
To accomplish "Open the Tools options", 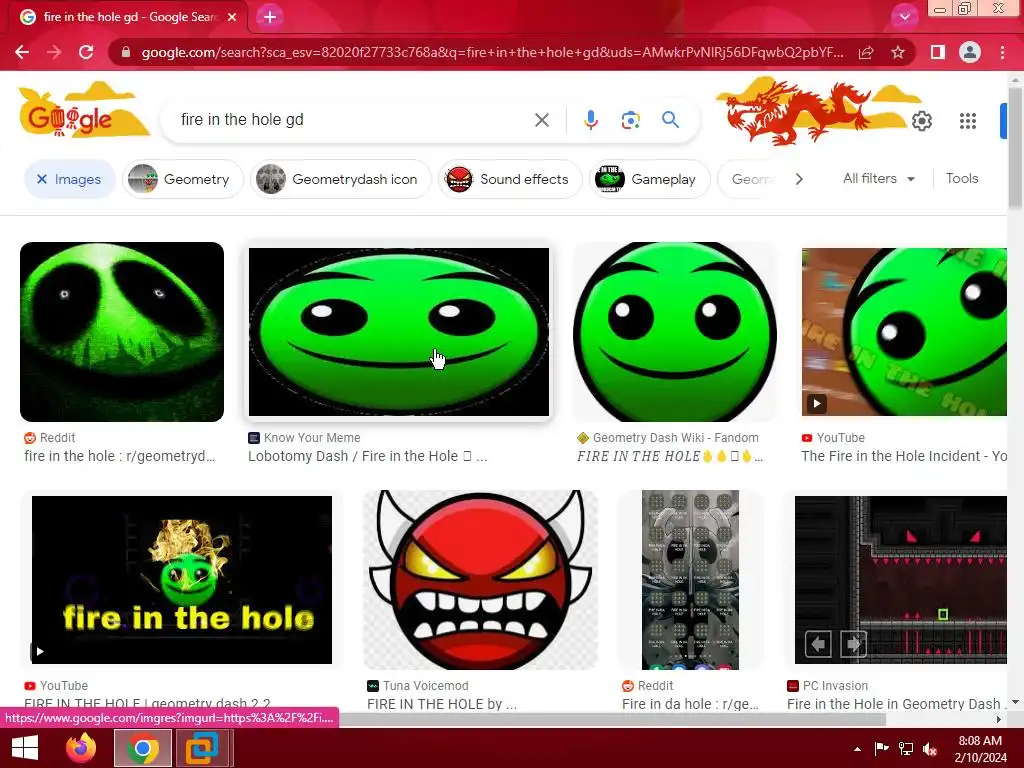I will [962, 178].
